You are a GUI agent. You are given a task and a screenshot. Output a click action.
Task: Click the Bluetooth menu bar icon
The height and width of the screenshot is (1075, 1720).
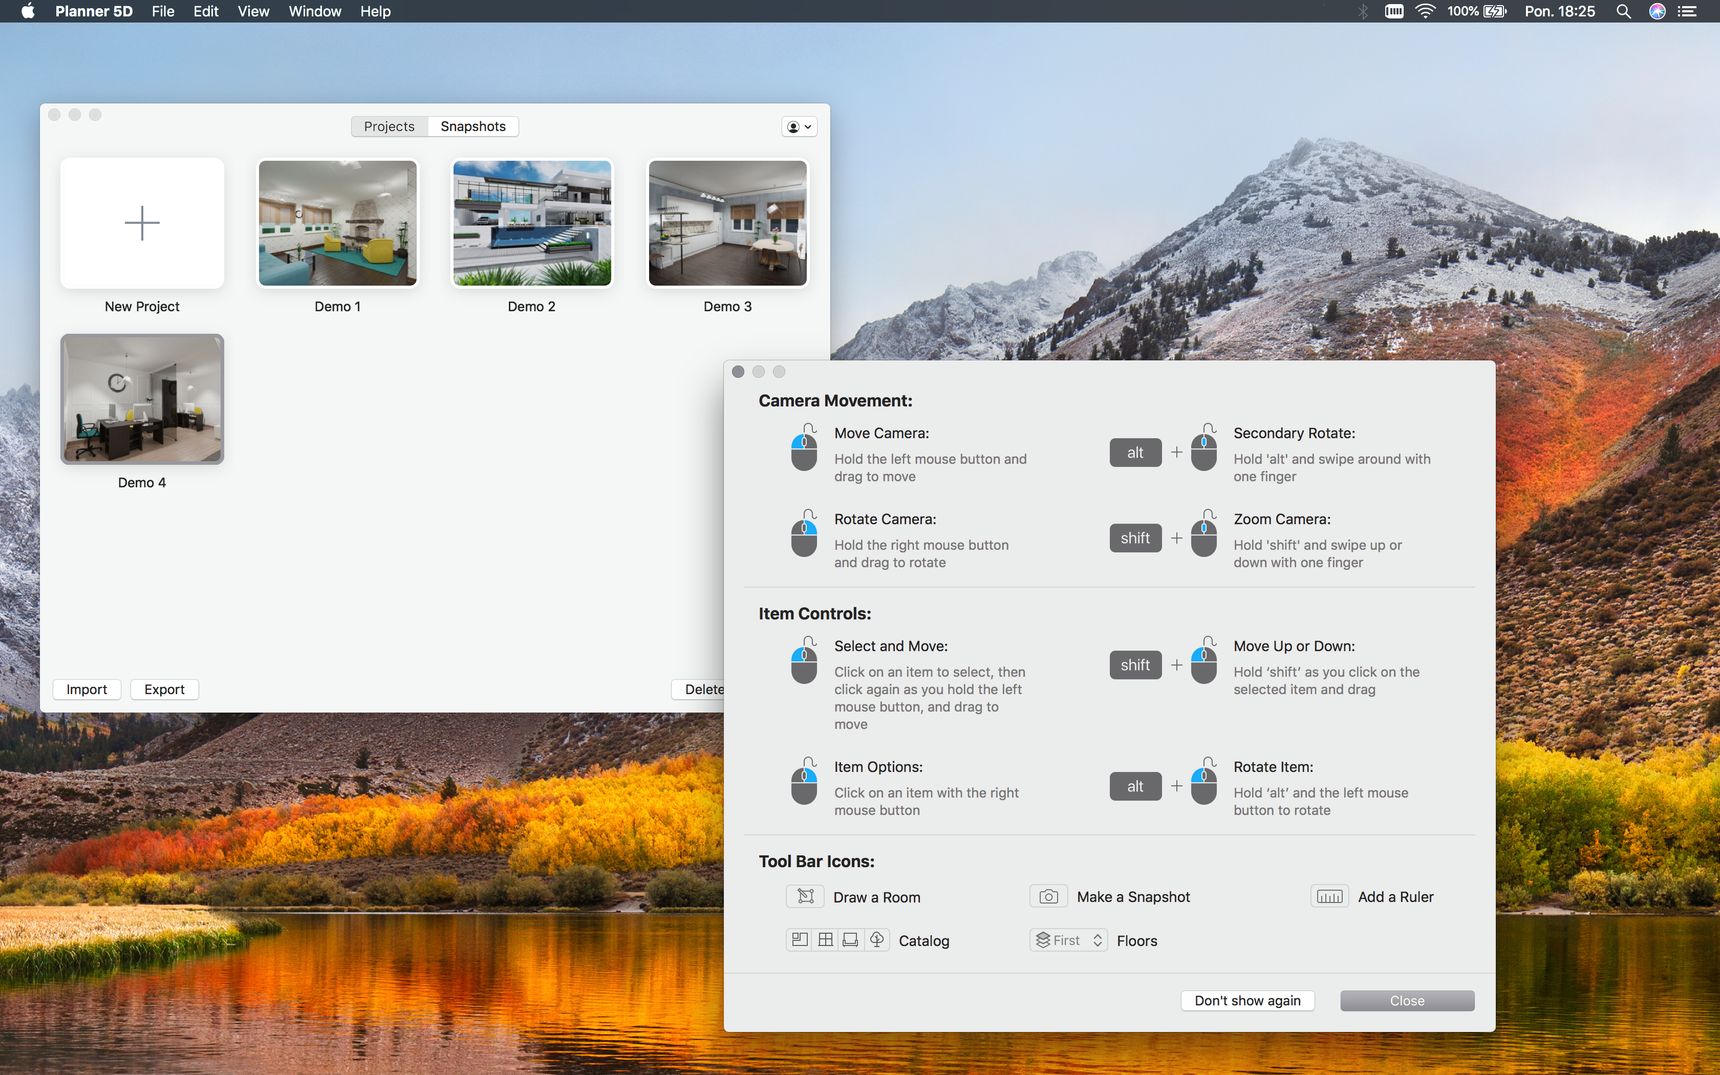1362,11
